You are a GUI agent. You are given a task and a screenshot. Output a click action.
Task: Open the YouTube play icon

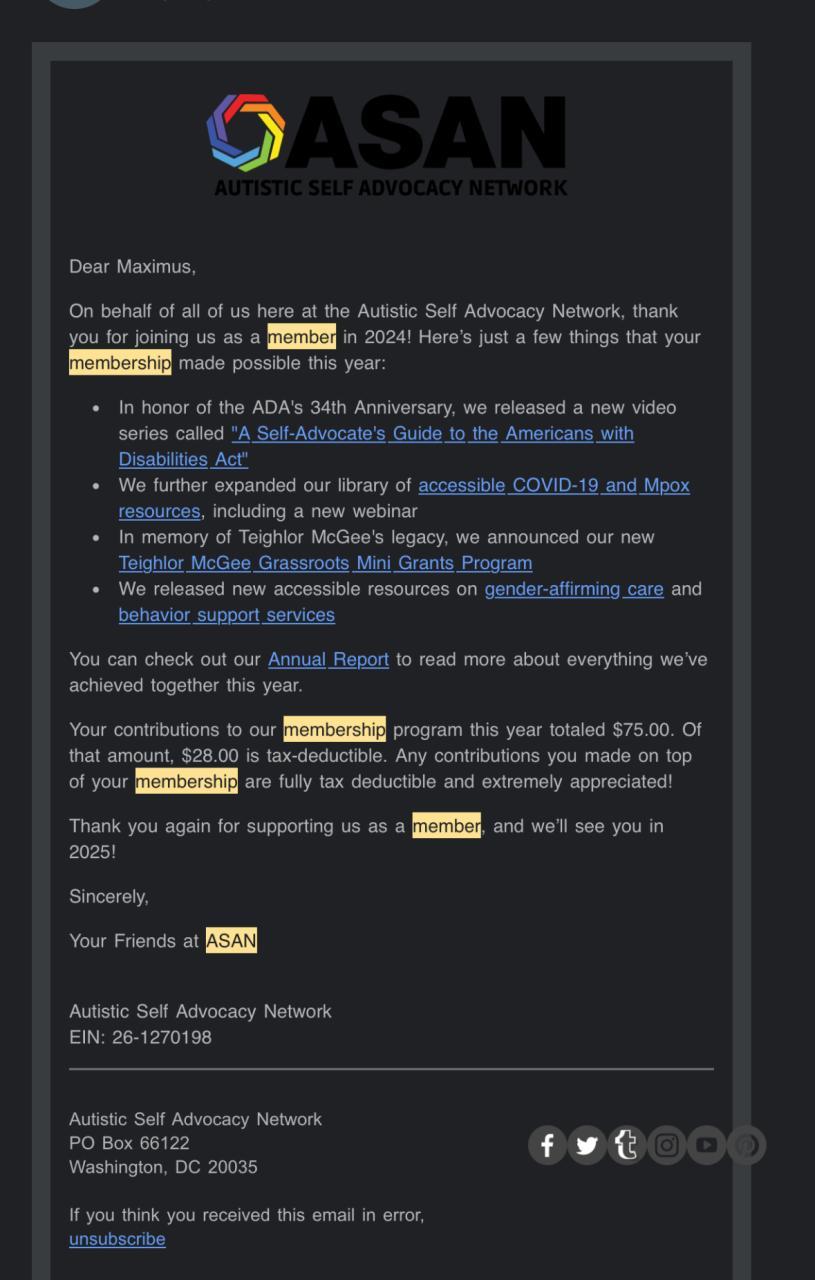(x=707, y=1145)
